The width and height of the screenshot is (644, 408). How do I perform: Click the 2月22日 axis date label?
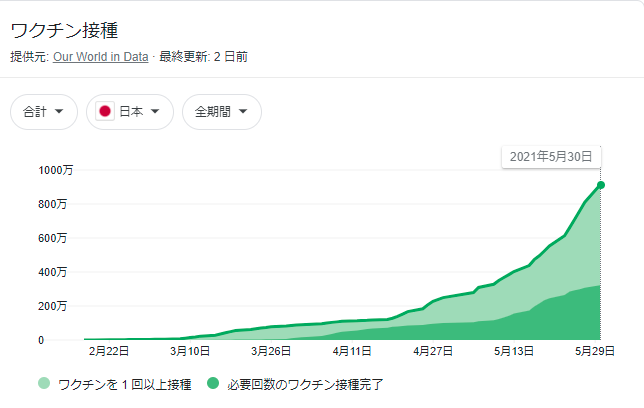point(108,352)
